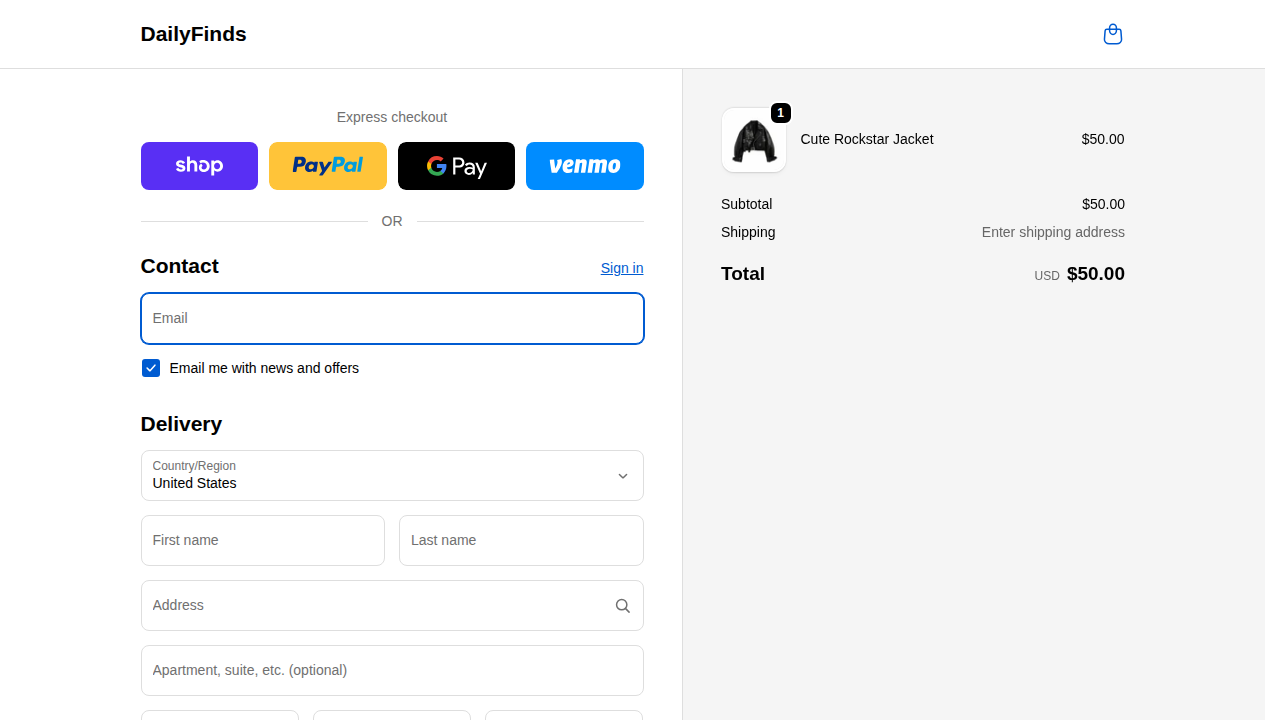This screenshot has height=720, width=1280.
Task: Click the DailyFinds store logo
Action: (193, 34)
